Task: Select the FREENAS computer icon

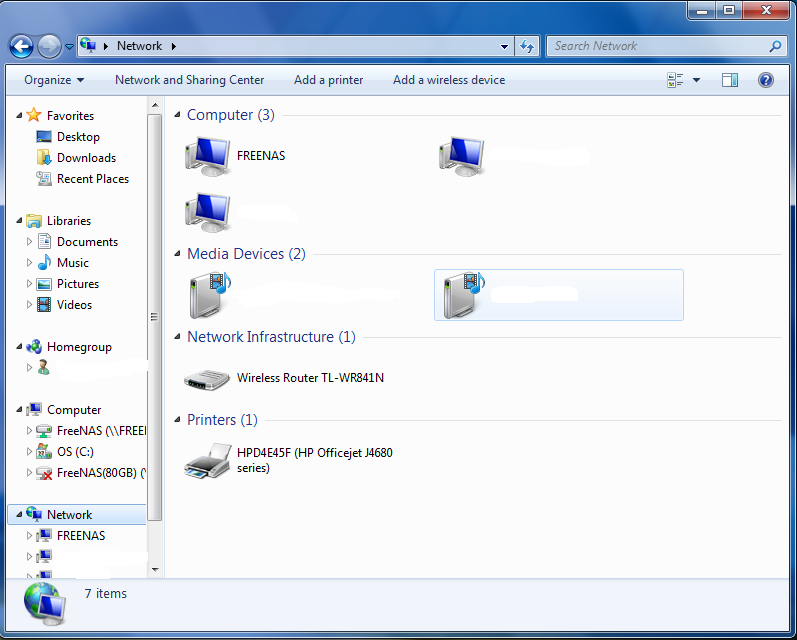Action: 208,156
